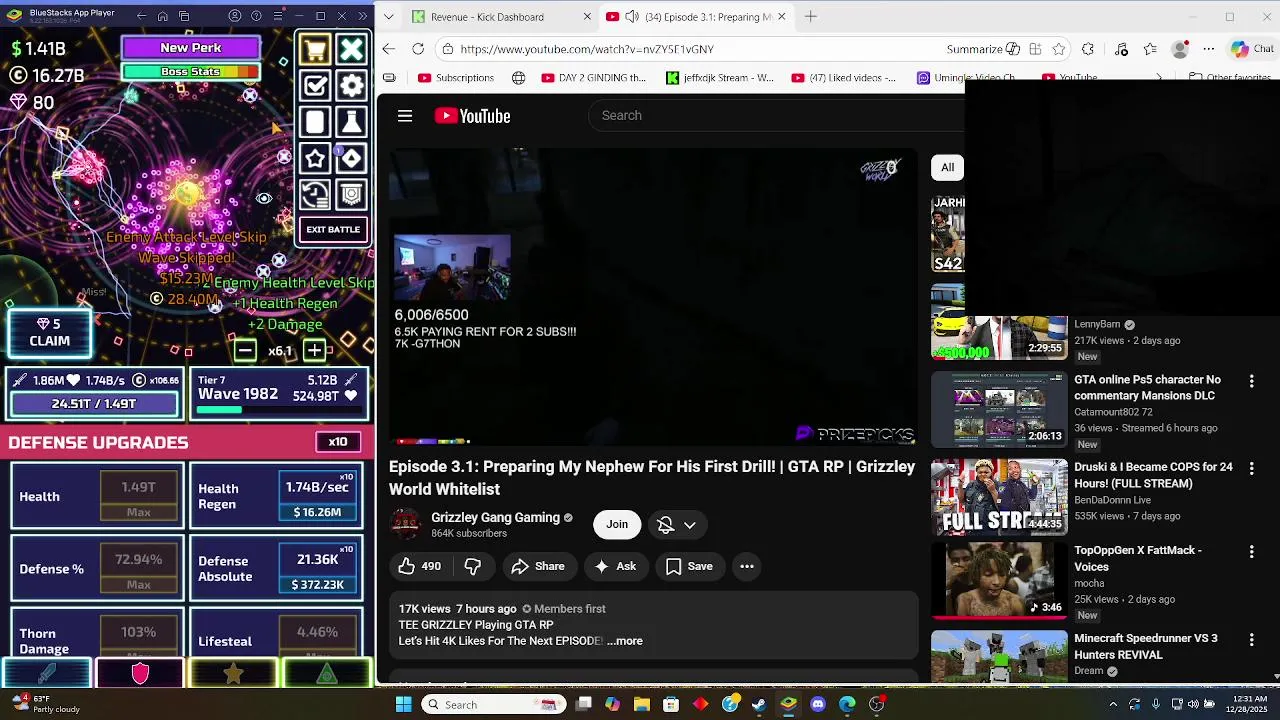The width and height of the screenshot is (1280, 720).
Task: Open Liked videos bookmark
Action: tap(843, 77)
